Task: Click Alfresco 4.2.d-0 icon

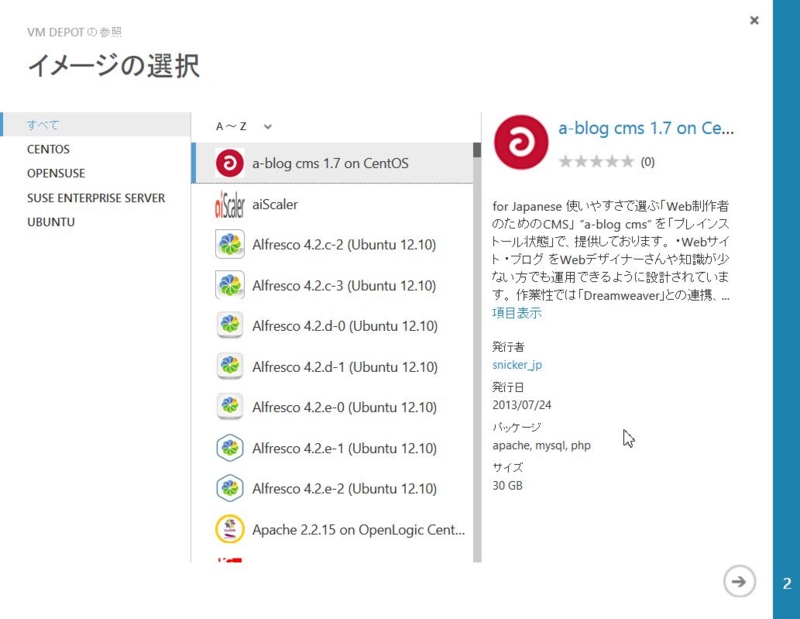Action: pos(230,326)
